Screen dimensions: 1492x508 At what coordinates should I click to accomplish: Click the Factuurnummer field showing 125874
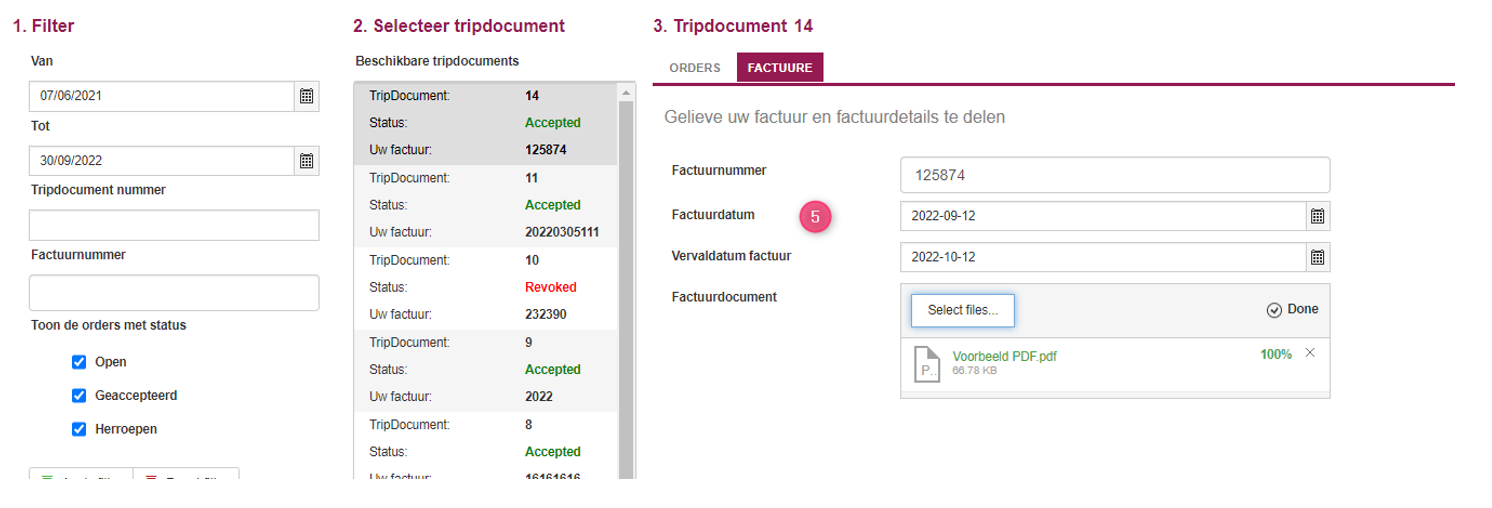point(1115,175)
